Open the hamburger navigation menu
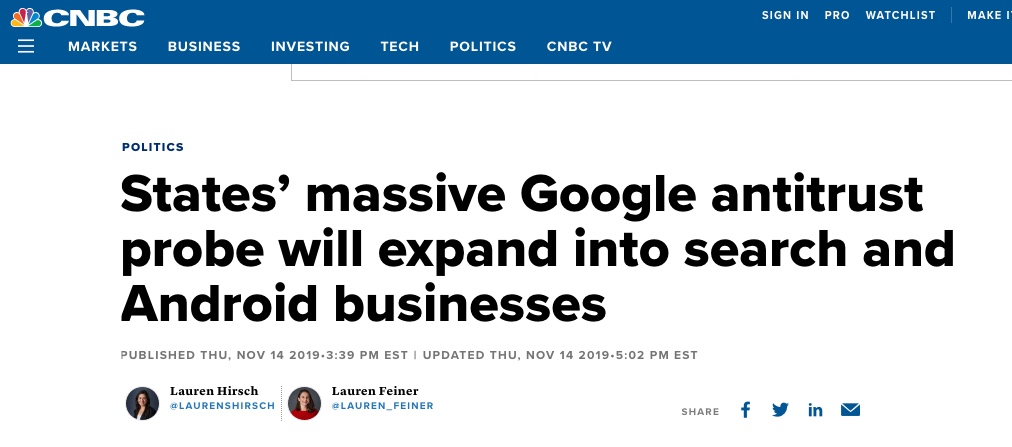 point(26,46)
